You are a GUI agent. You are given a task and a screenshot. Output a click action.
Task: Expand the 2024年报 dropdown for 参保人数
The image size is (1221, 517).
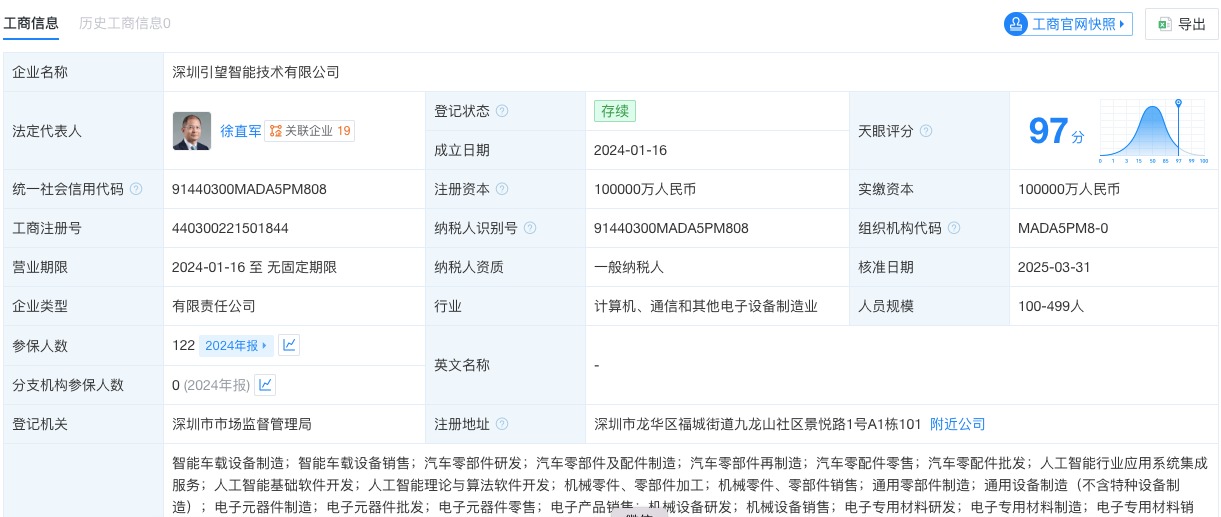(236, 346)
